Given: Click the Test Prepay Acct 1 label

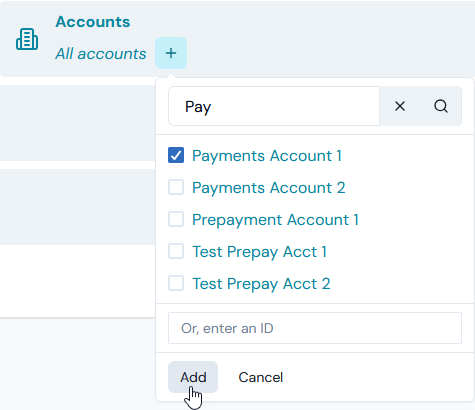Looking at the screenshot, I should tap(259, 252).
